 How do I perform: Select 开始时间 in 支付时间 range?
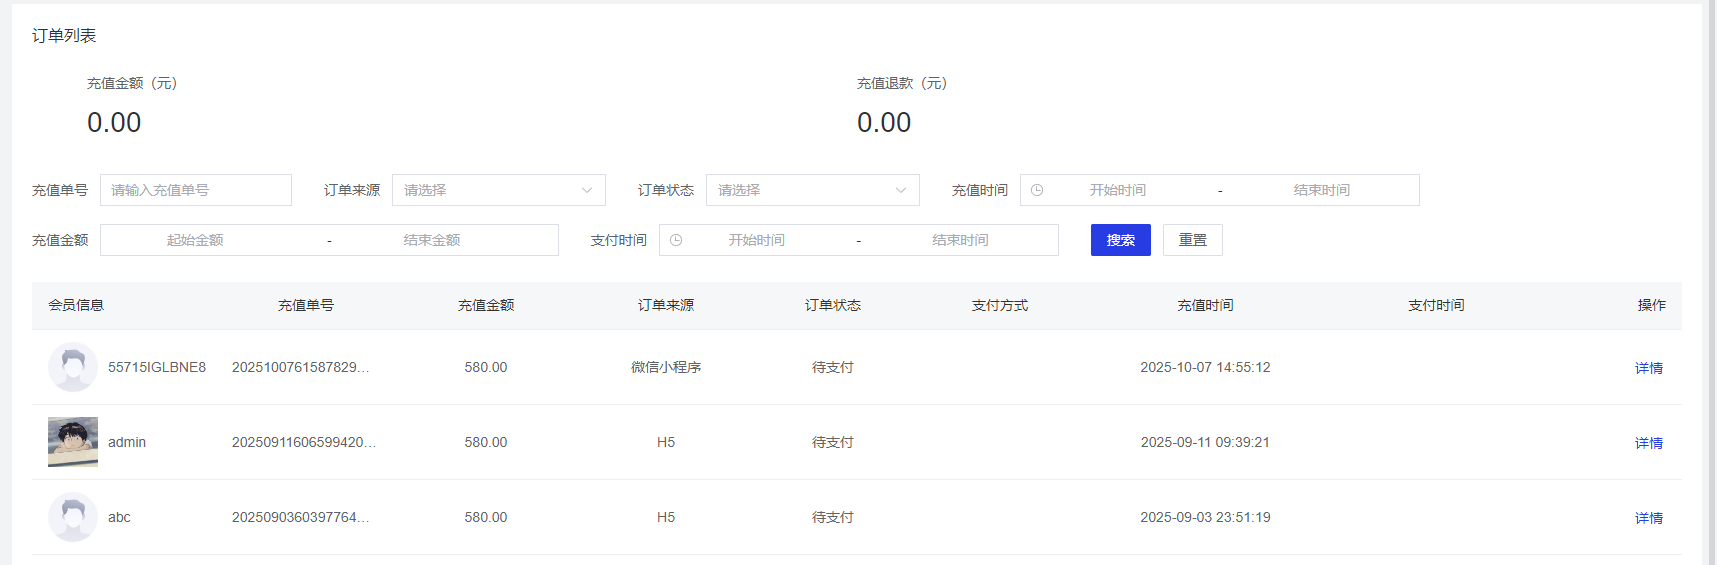click(756, 240)
